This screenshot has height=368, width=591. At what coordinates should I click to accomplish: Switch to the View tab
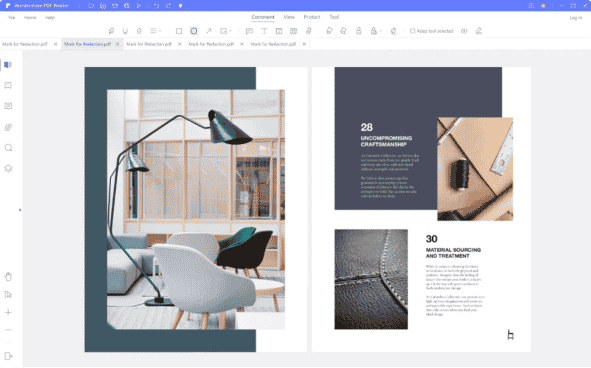[x=289, y=17]
